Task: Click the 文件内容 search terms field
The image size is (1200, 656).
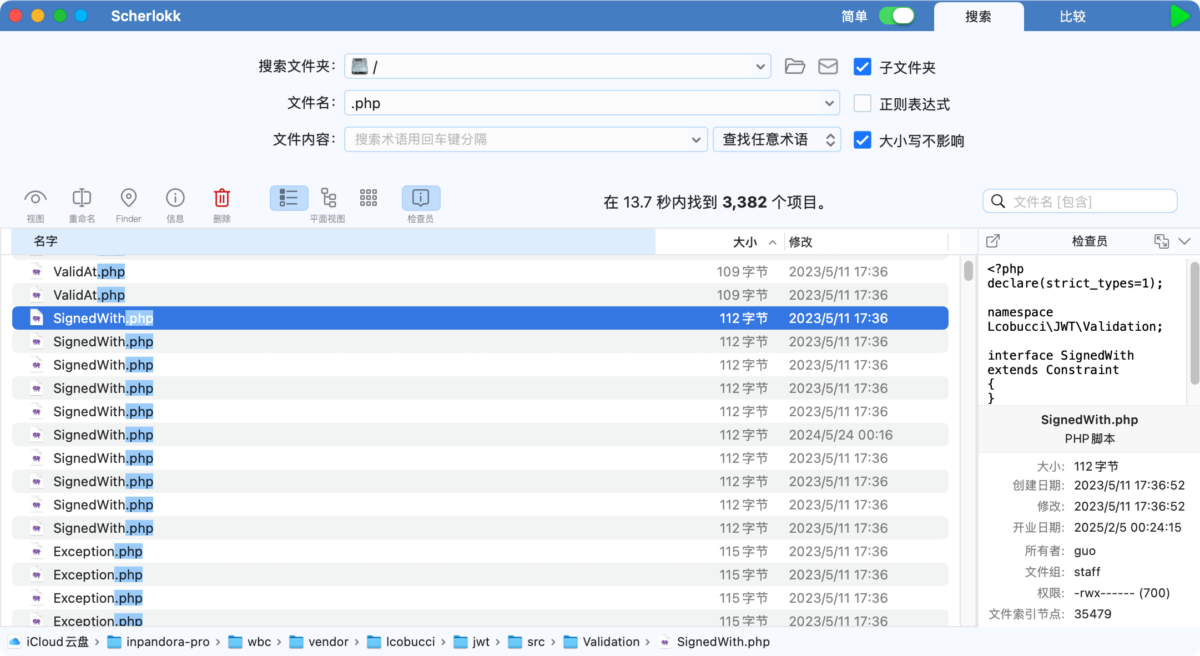Action: 526,140
